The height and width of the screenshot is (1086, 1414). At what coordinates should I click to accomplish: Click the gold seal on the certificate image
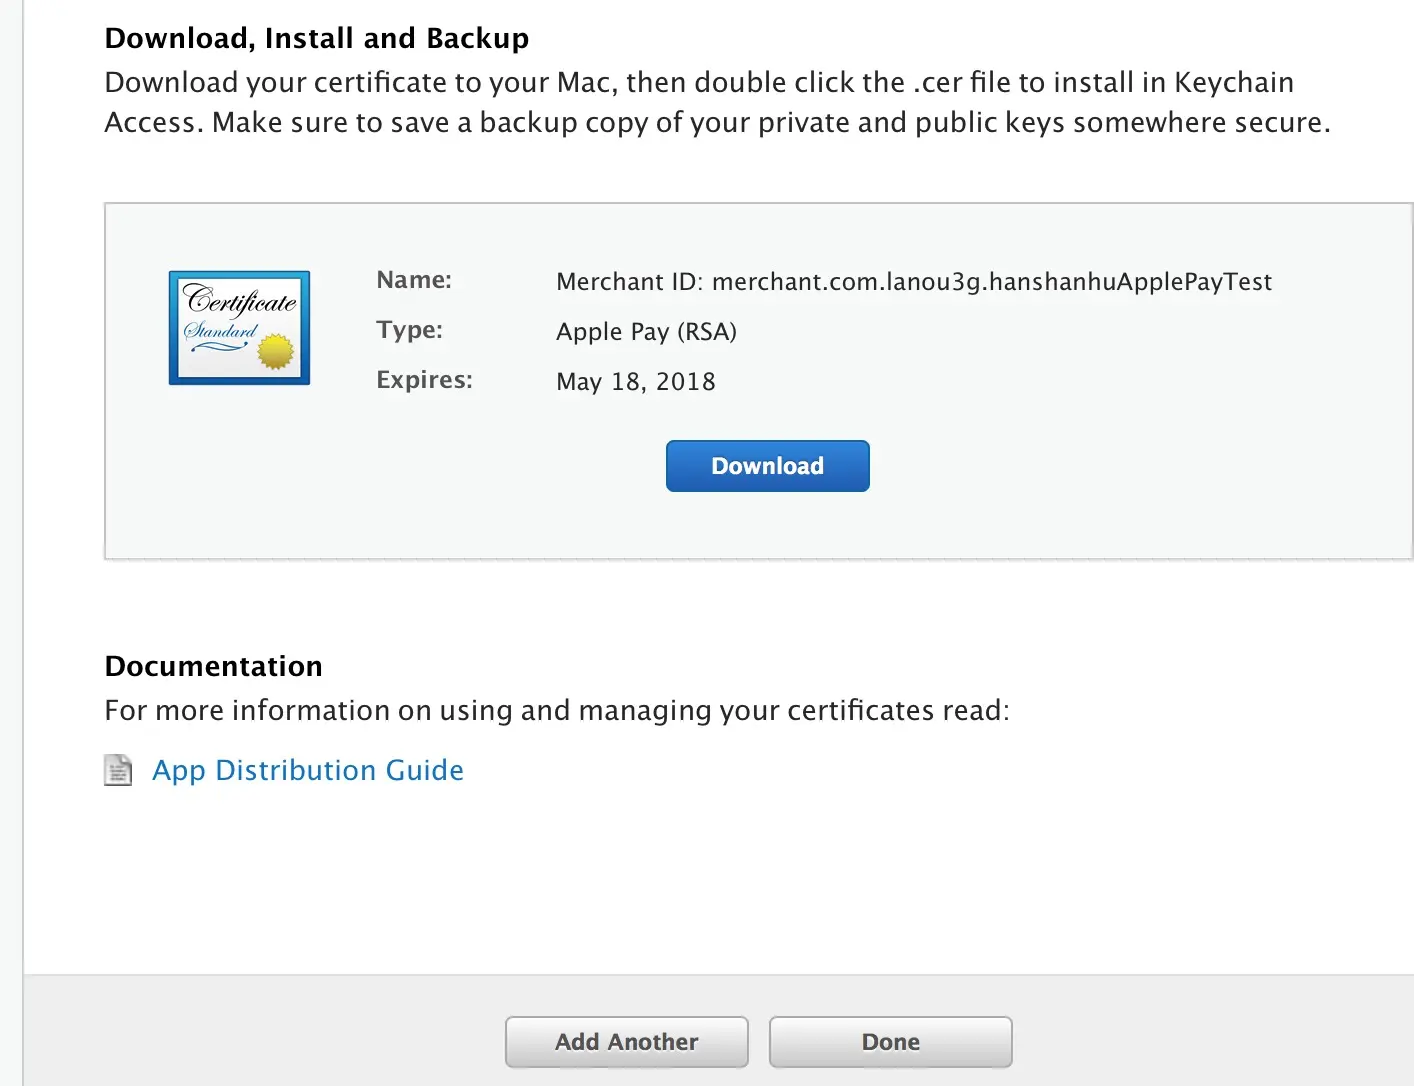tap(275, 351)
